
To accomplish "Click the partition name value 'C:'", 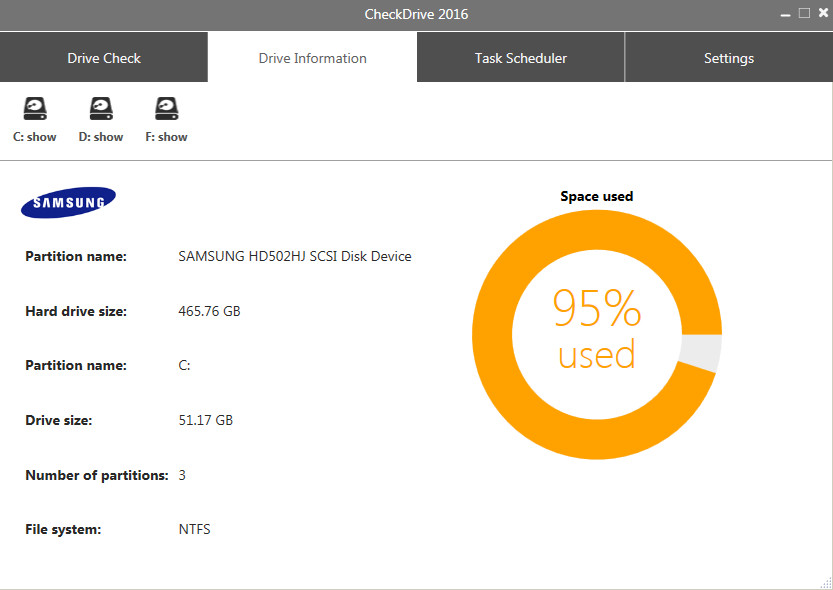I will click(x=184, y=365).
